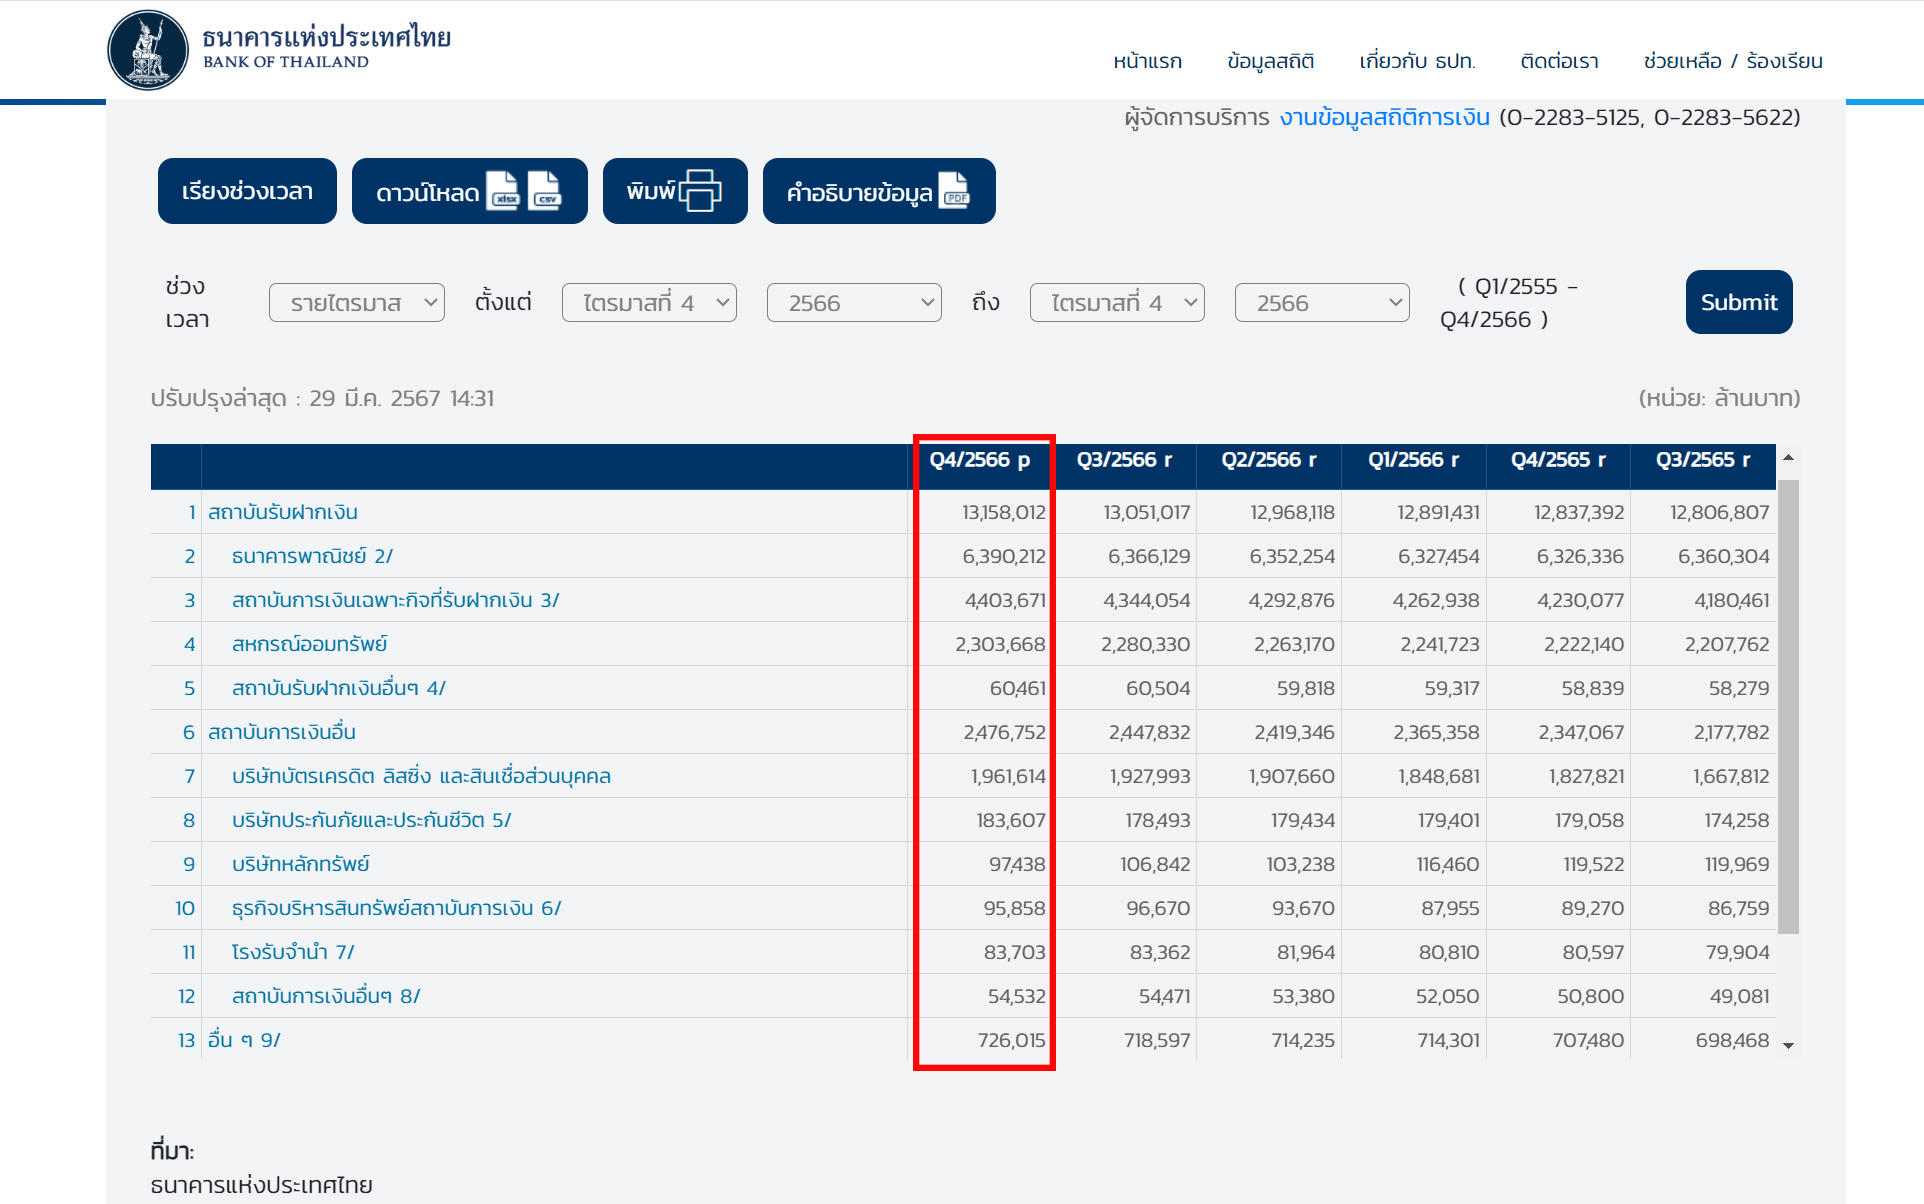Open the ธนาคารพาณิชย์ 2/ row link
1924x1204 pixels.
pos(312,556)
